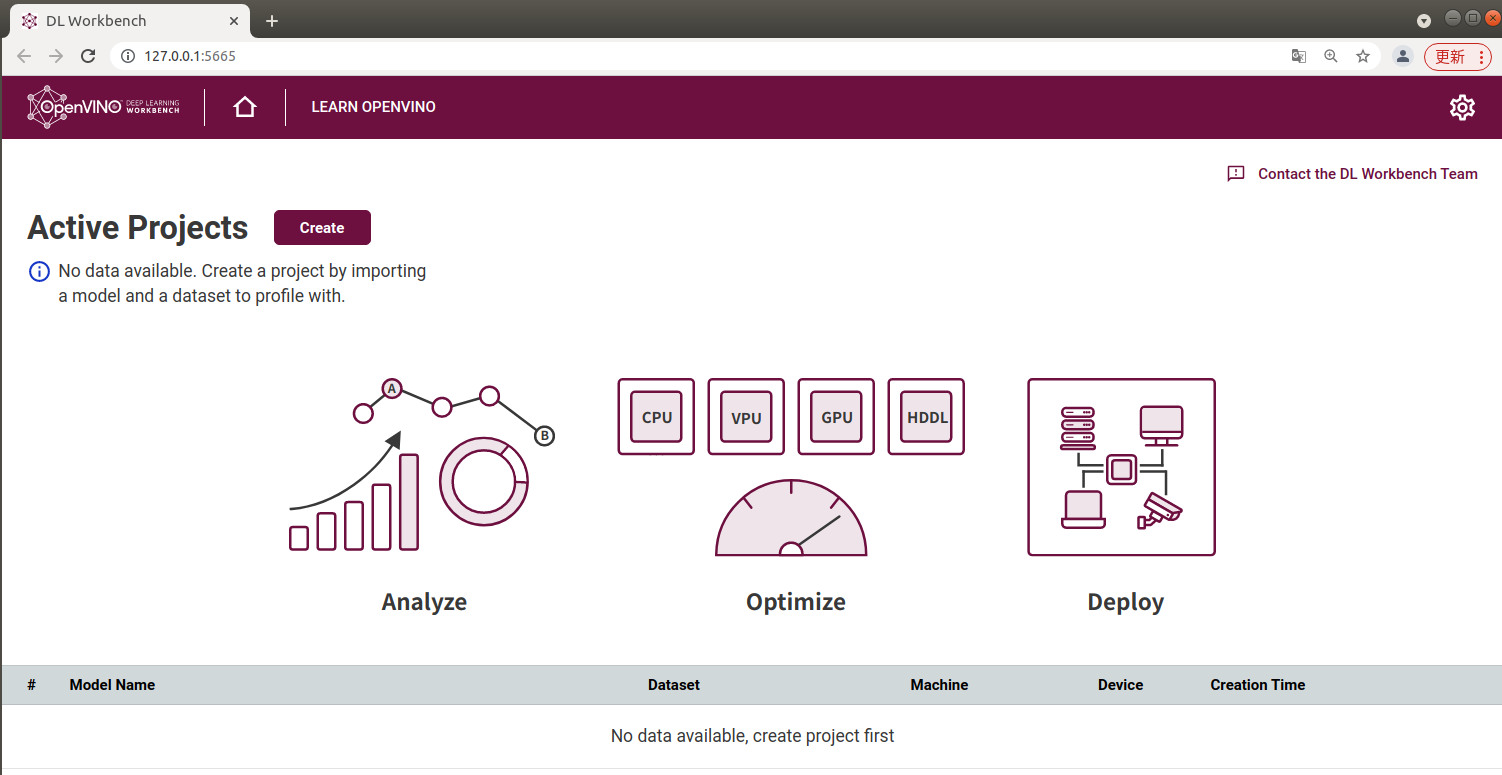Select the CPU chip icon
The height and width of the screenshot is (775, 1502).
[x=656, y=417]
